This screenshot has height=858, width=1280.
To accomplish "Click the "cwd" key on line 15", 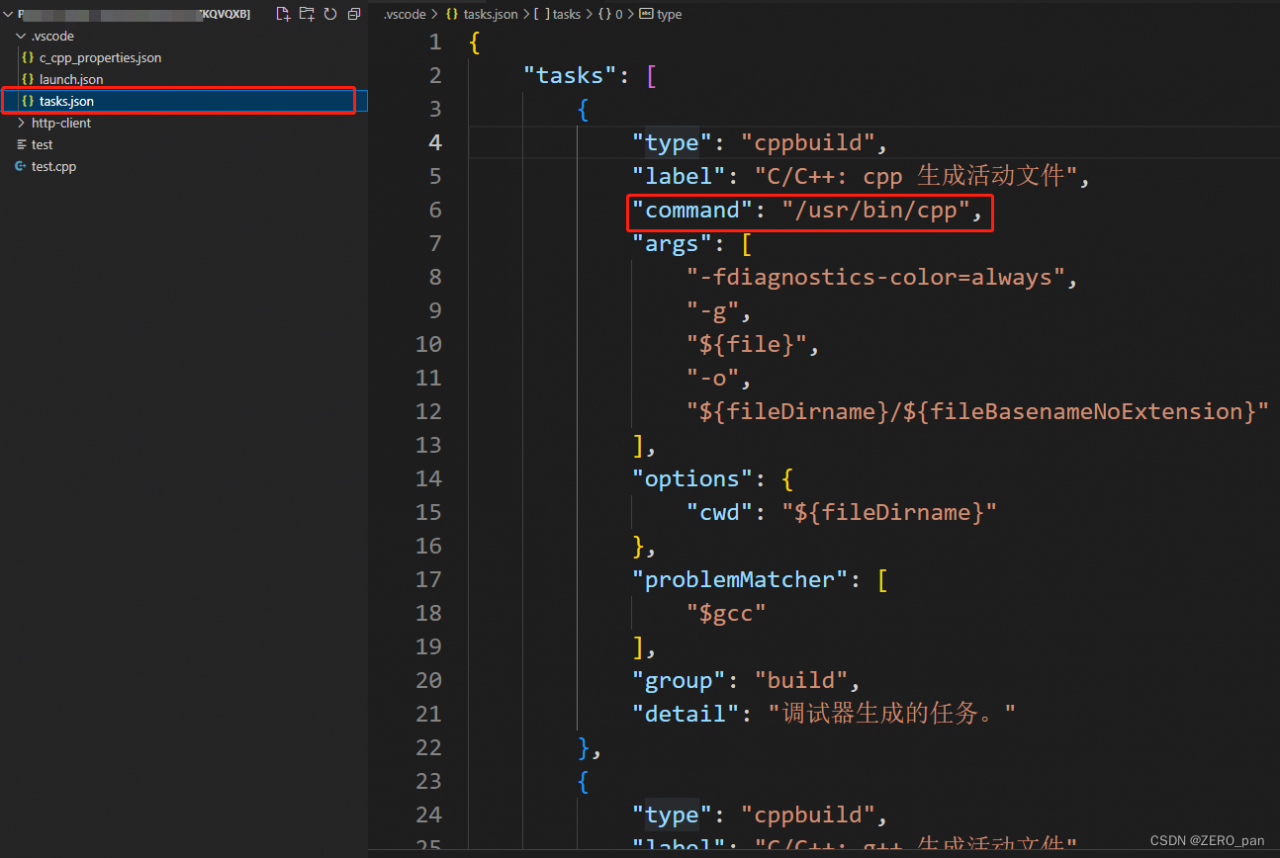I will (719, 513).
